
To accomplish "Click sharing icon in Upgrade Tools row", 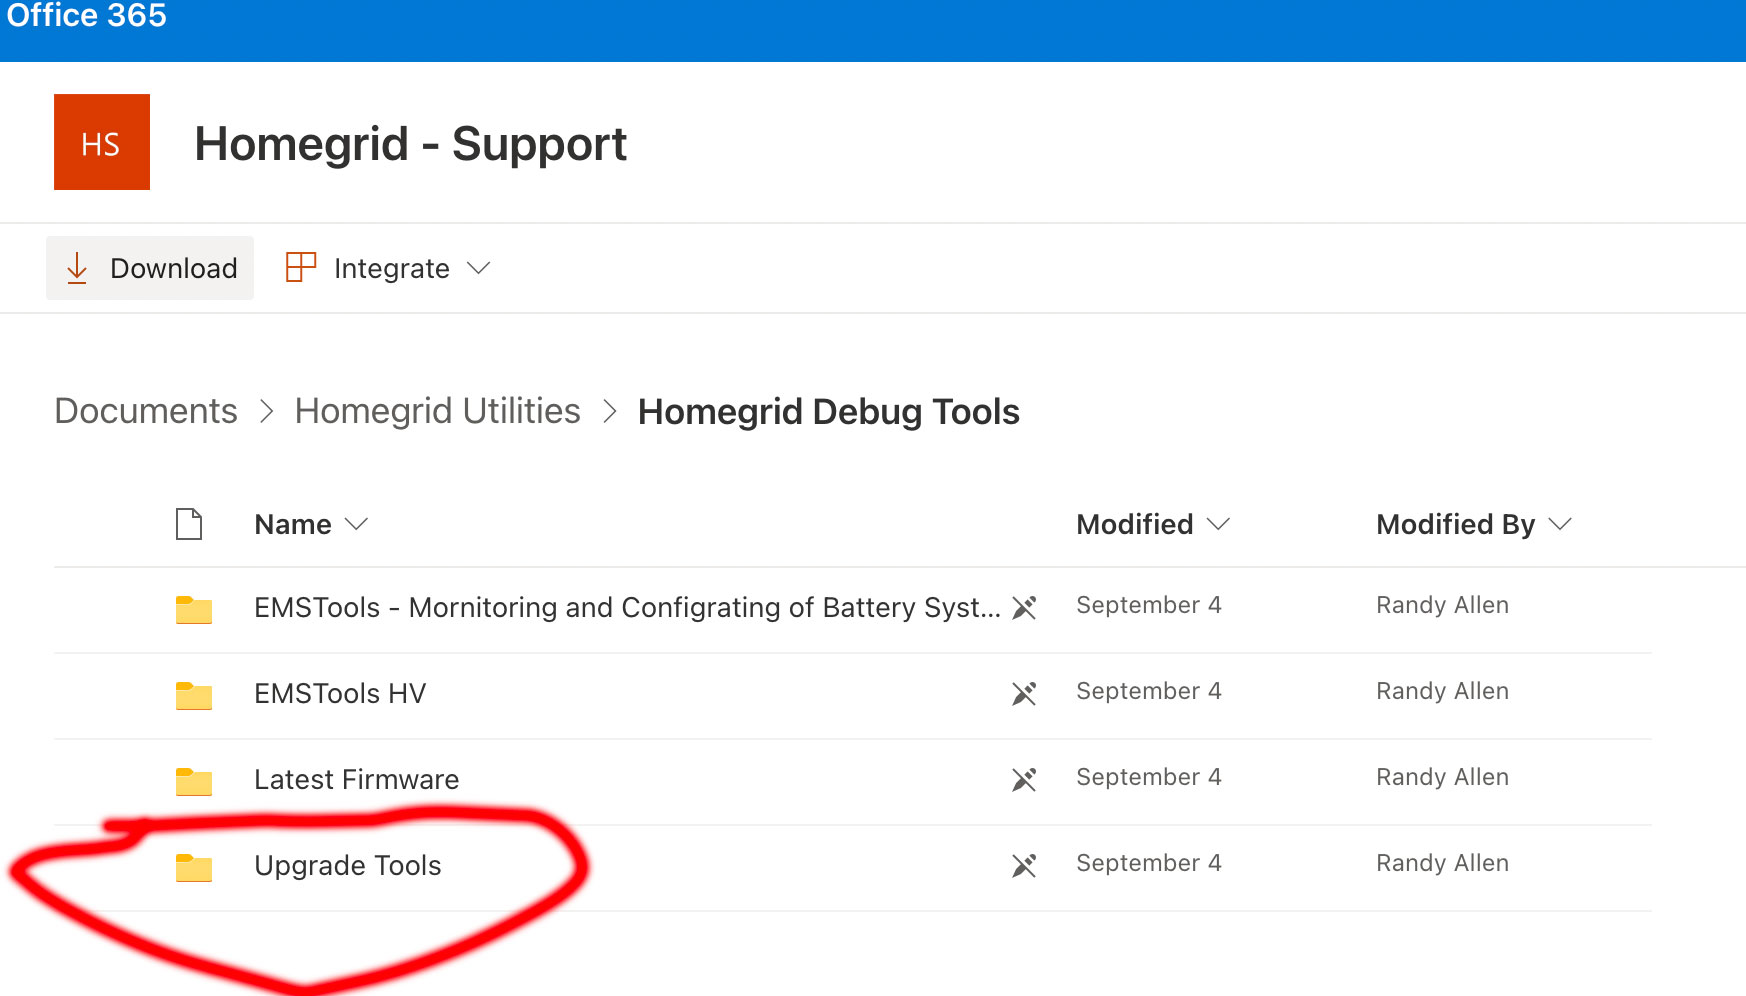I will (x=1024, y=865).
